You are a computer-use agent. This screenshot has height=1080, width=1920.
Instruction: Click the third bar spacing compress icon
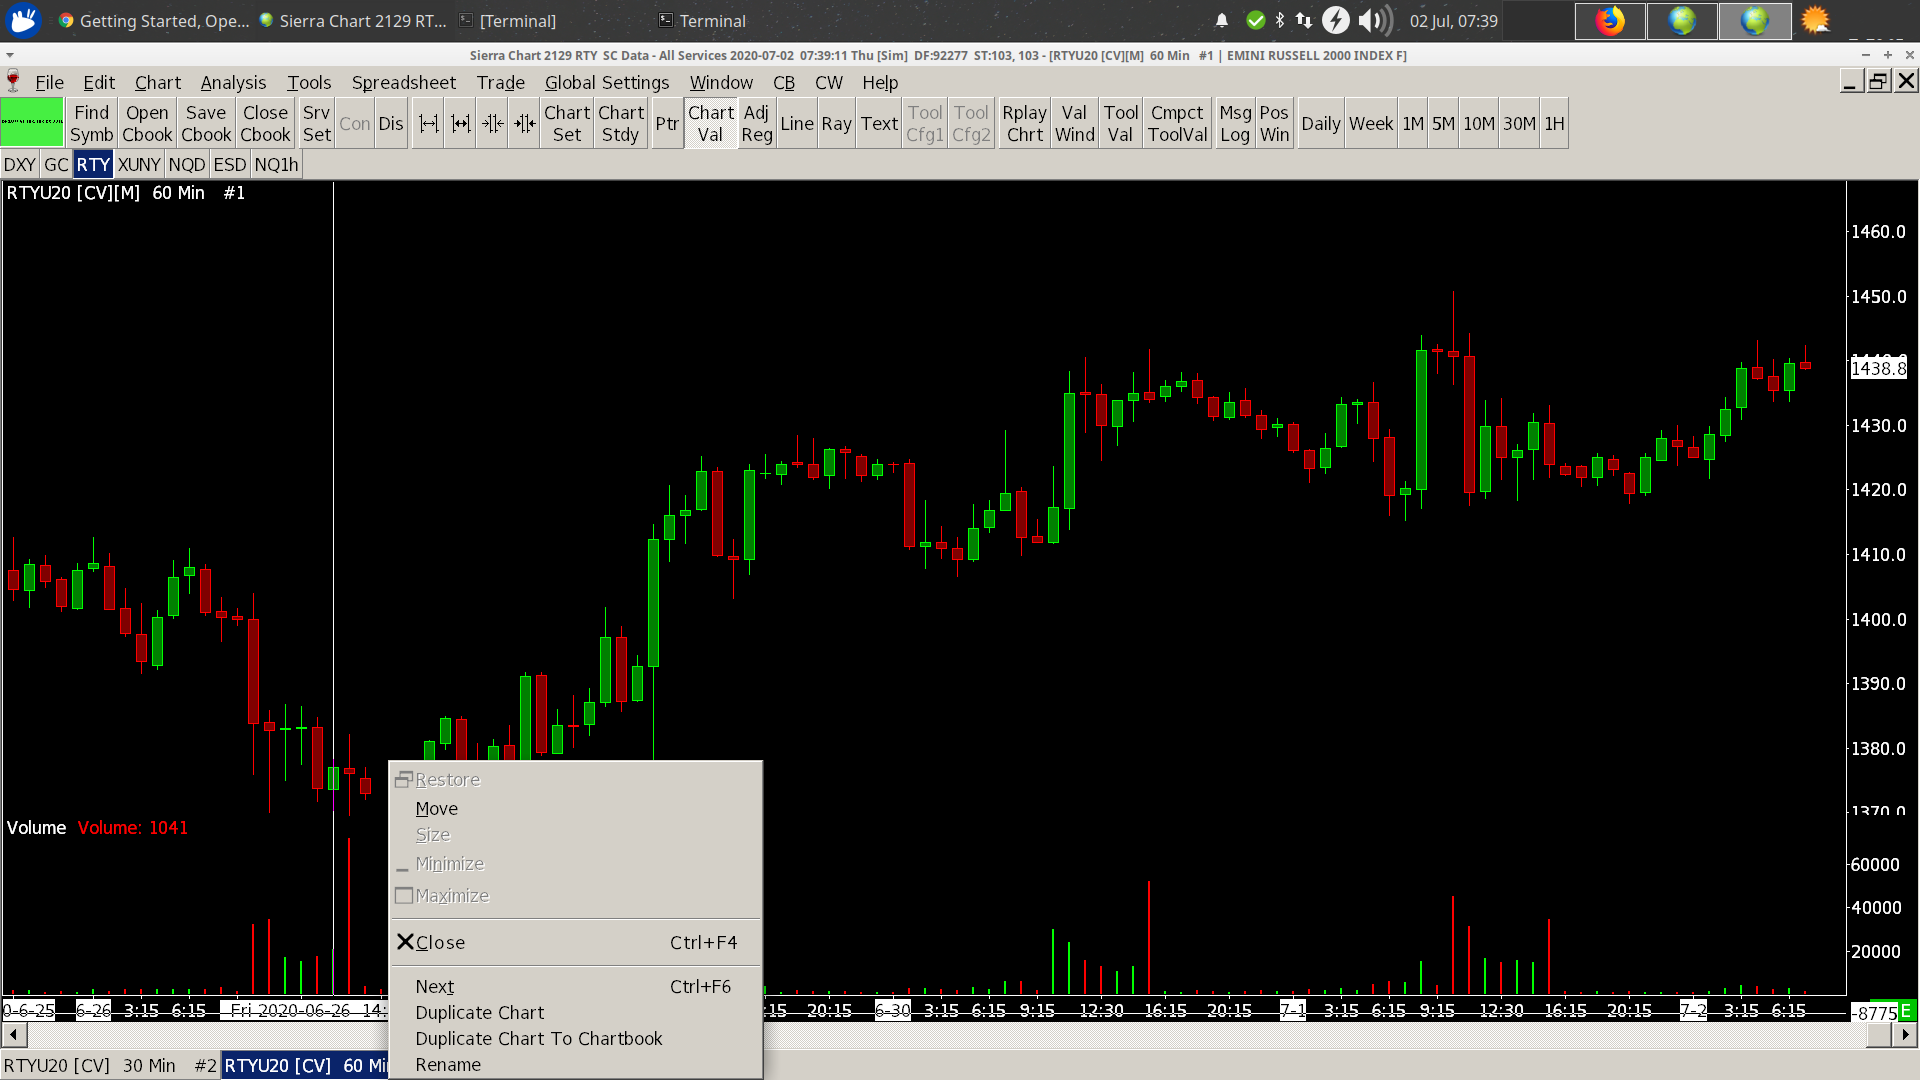pyautogui.click(x=492, y=123)
